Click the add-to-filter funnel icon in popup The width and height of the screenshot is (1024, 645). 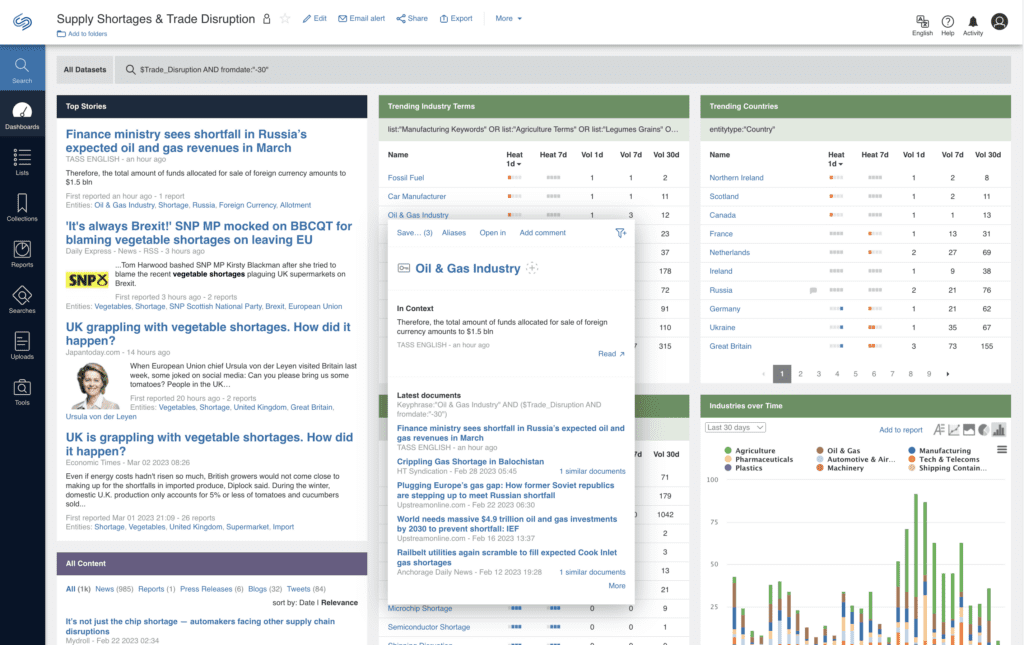620,233
